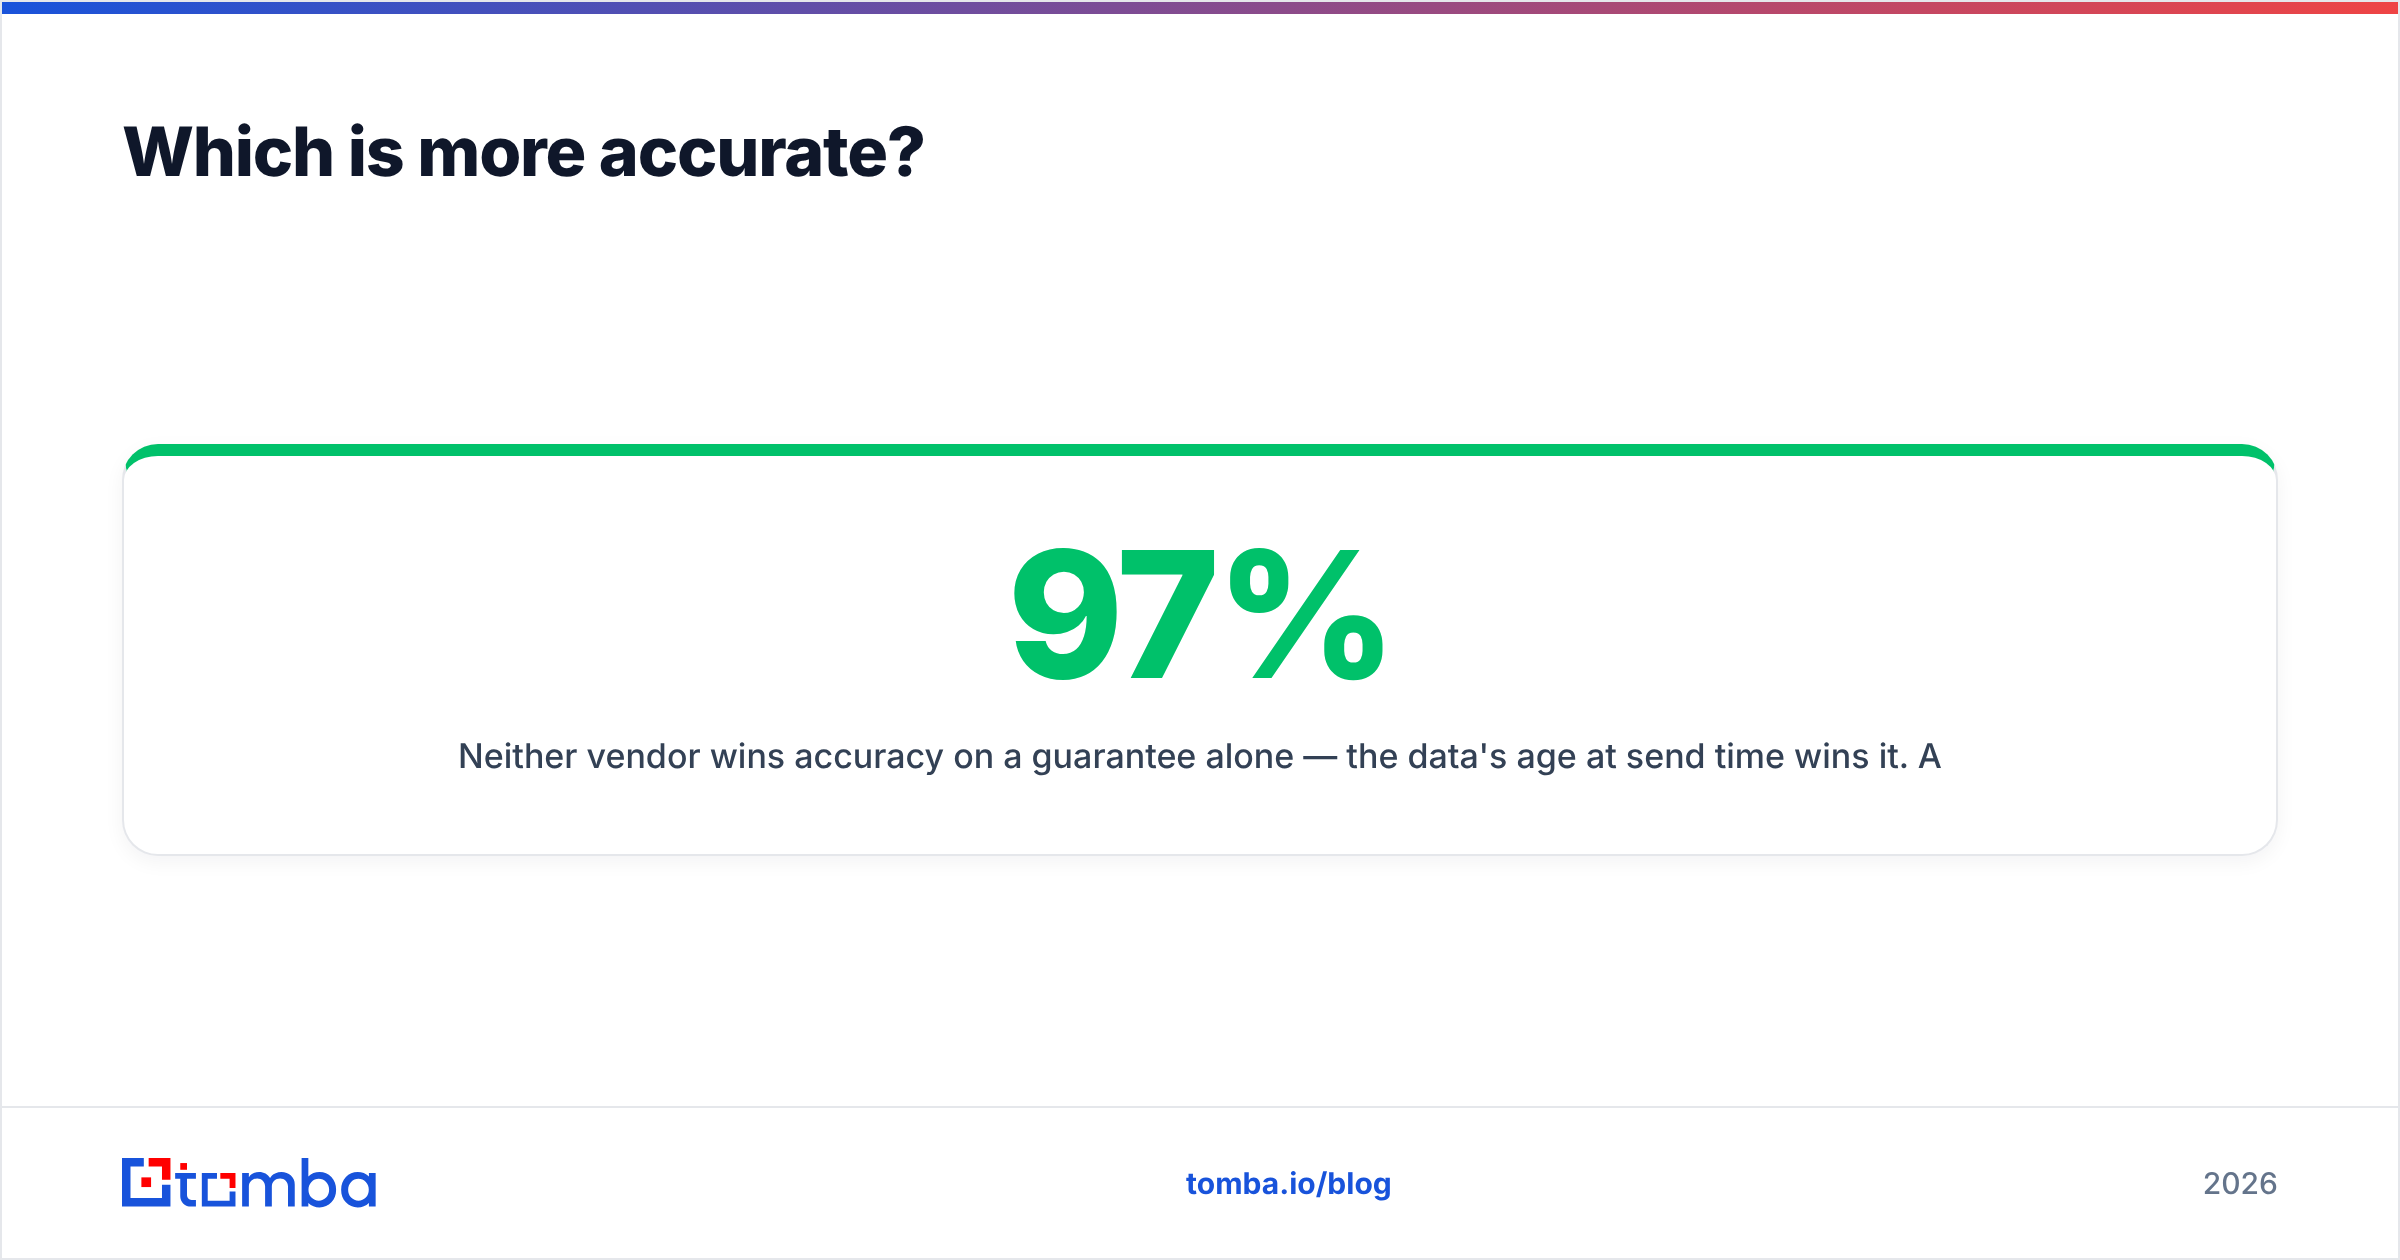Screen dimensions: 2400x1260
Task: Click the green digit 9
Action: (1064, 614)
